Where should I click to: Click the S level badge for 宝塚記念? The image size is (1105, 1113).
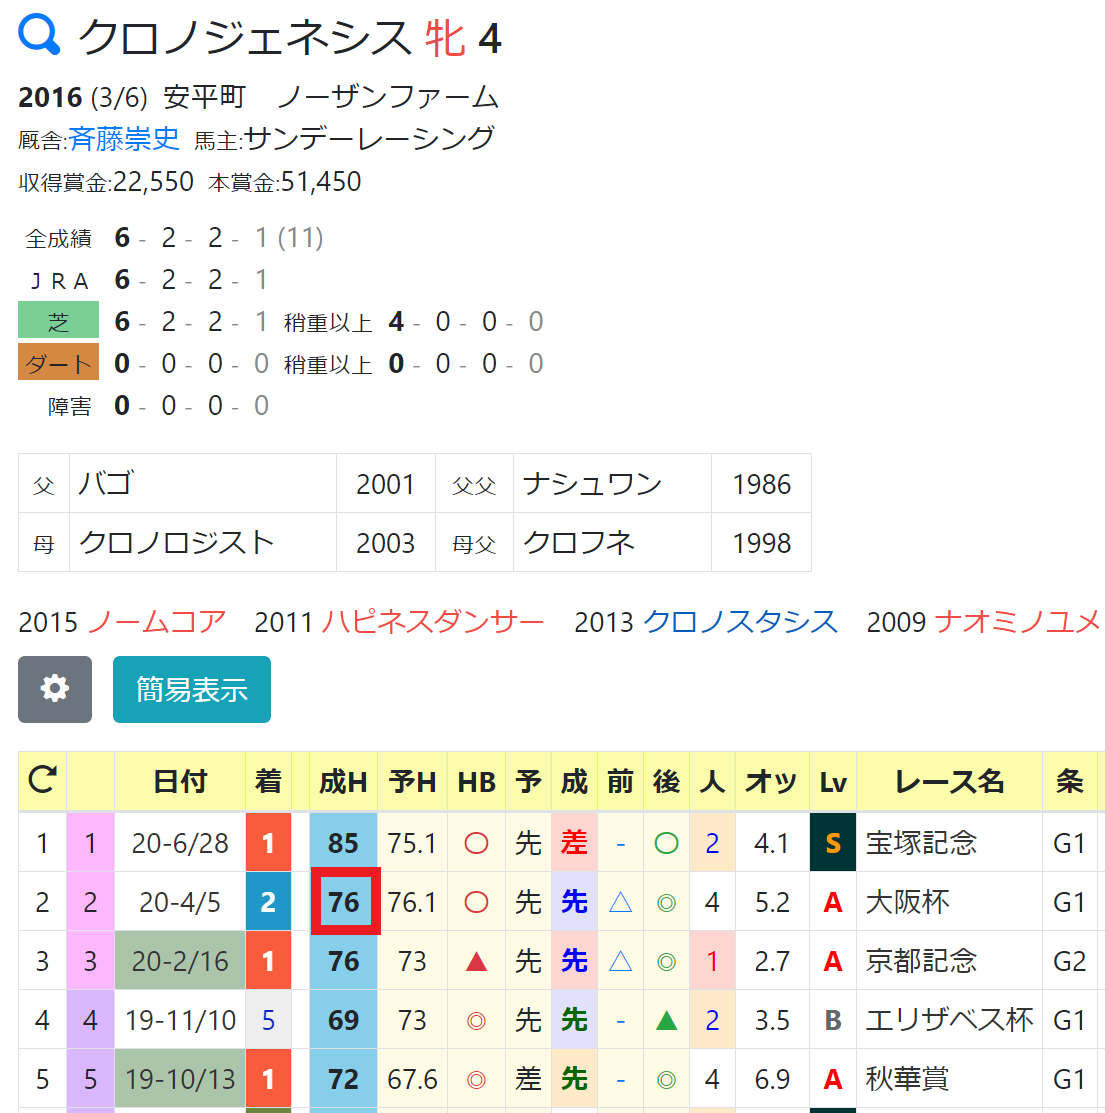click(832, 843)
